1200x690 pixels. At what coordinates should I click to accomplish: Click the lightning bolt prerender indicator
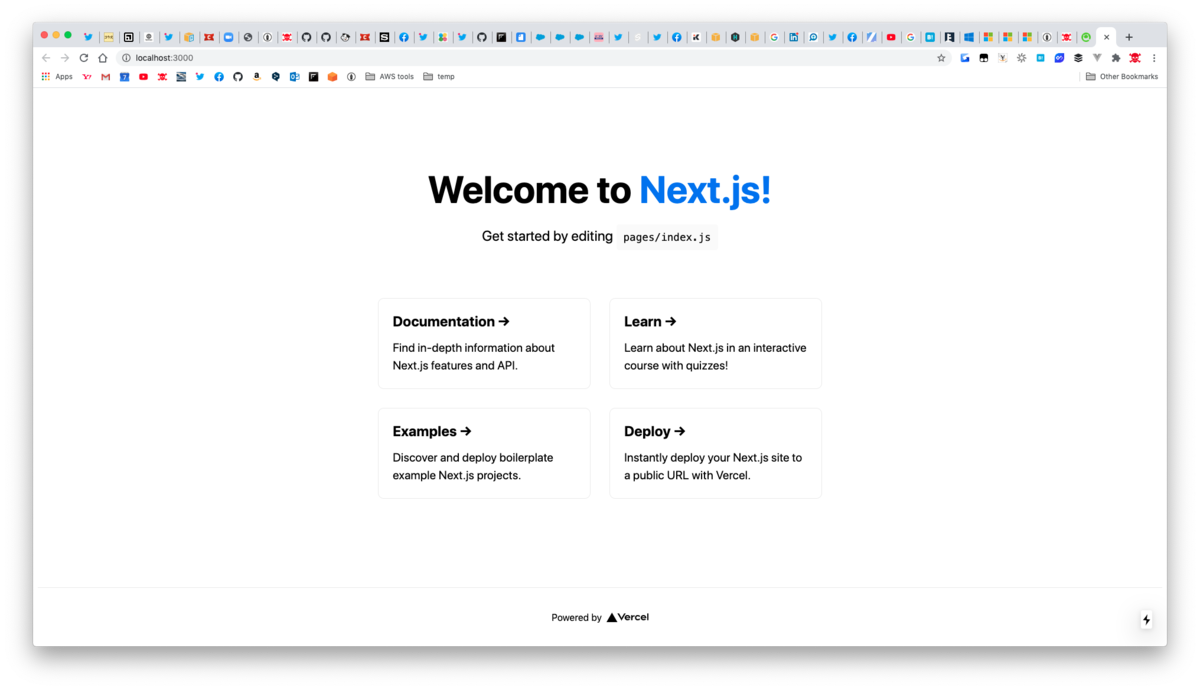pos(1146,620)
